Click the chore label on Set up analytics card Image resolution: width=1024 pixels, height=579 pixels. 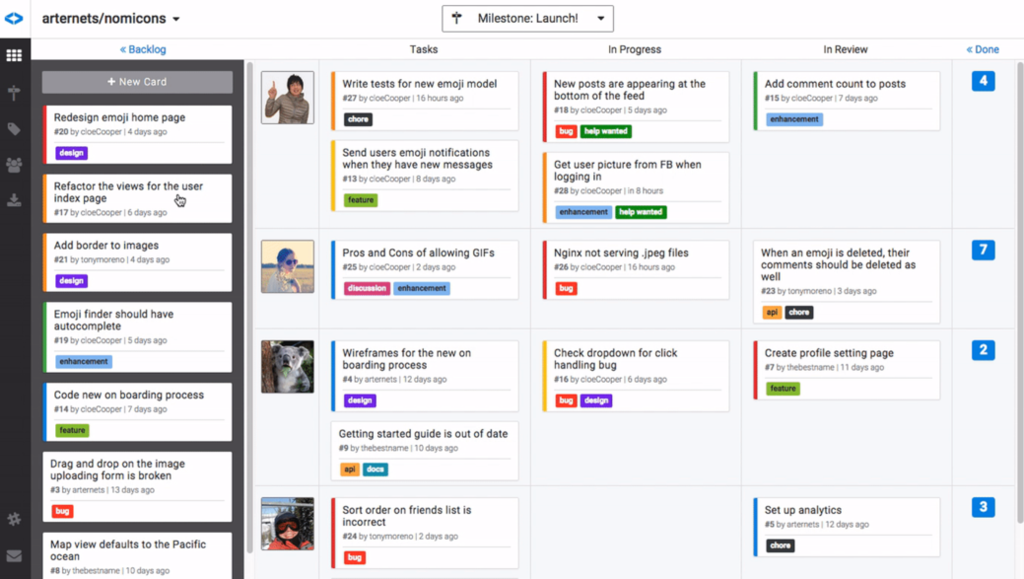pos(780,546)
